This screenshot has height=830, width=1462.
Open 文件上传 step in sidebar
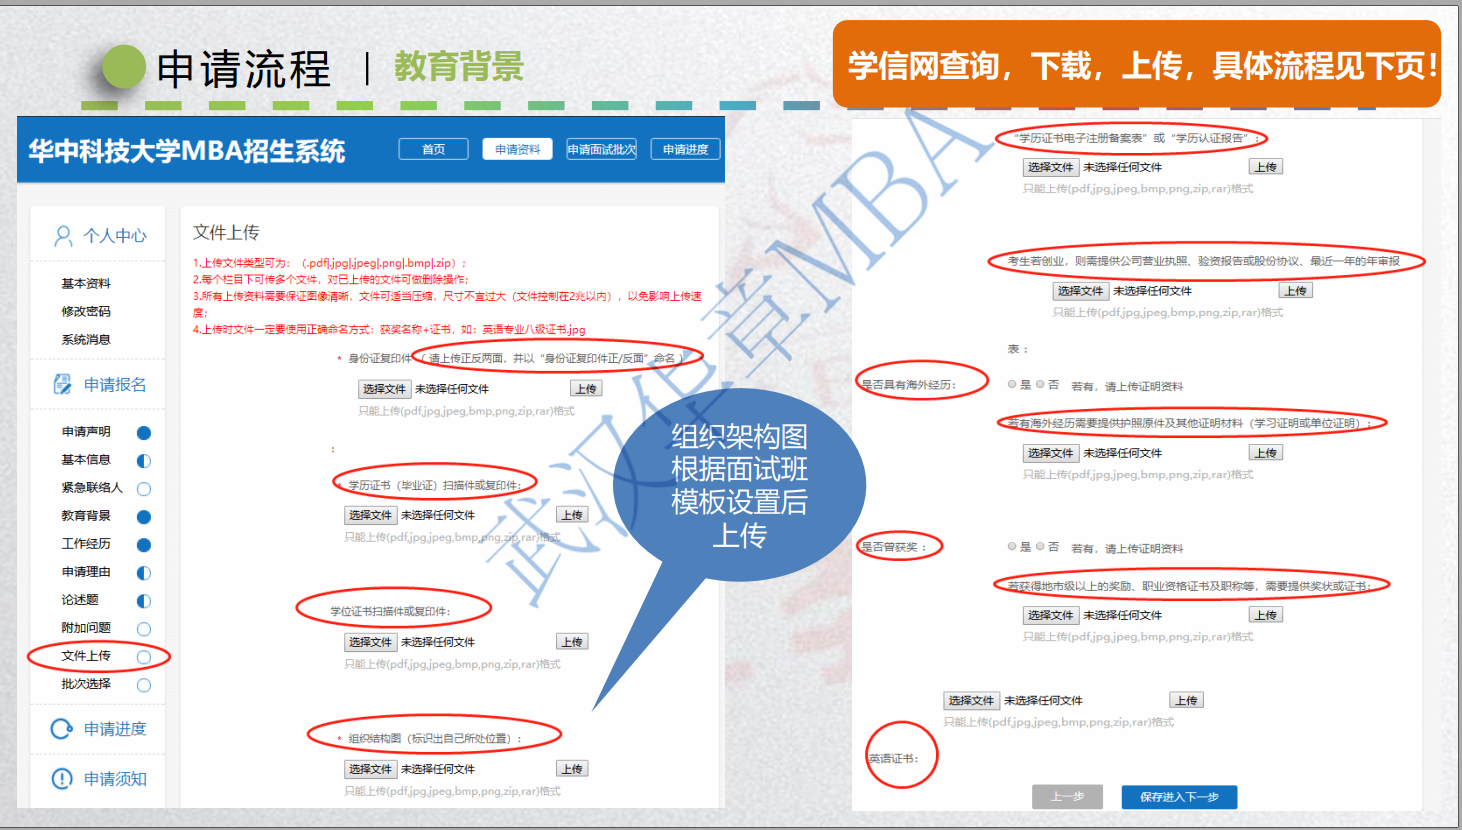pyautogui.click(x=86, y=656)
